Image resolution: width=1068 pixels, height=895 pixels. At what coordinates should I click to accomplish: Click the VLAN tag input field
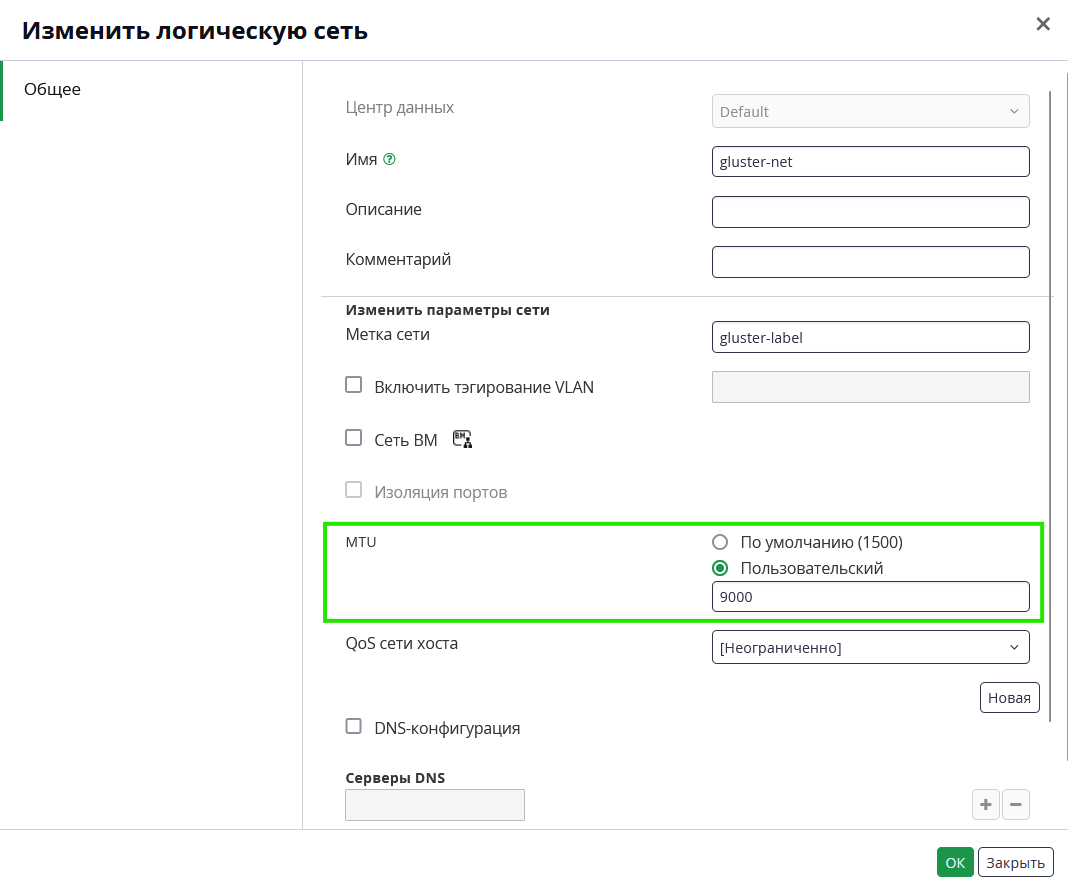pyautogui.click(x=870, y=388)
